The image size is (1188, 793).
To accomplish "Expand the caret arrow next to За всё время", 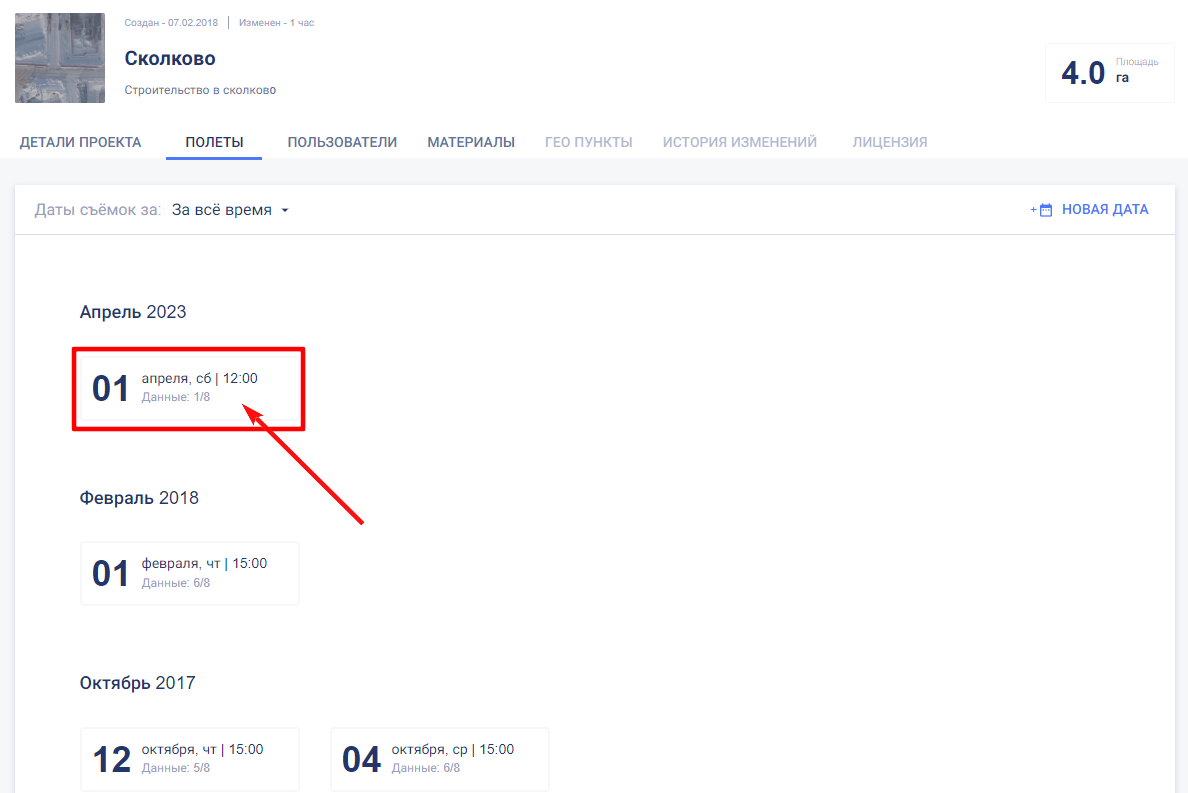I will tap(285, 211).
